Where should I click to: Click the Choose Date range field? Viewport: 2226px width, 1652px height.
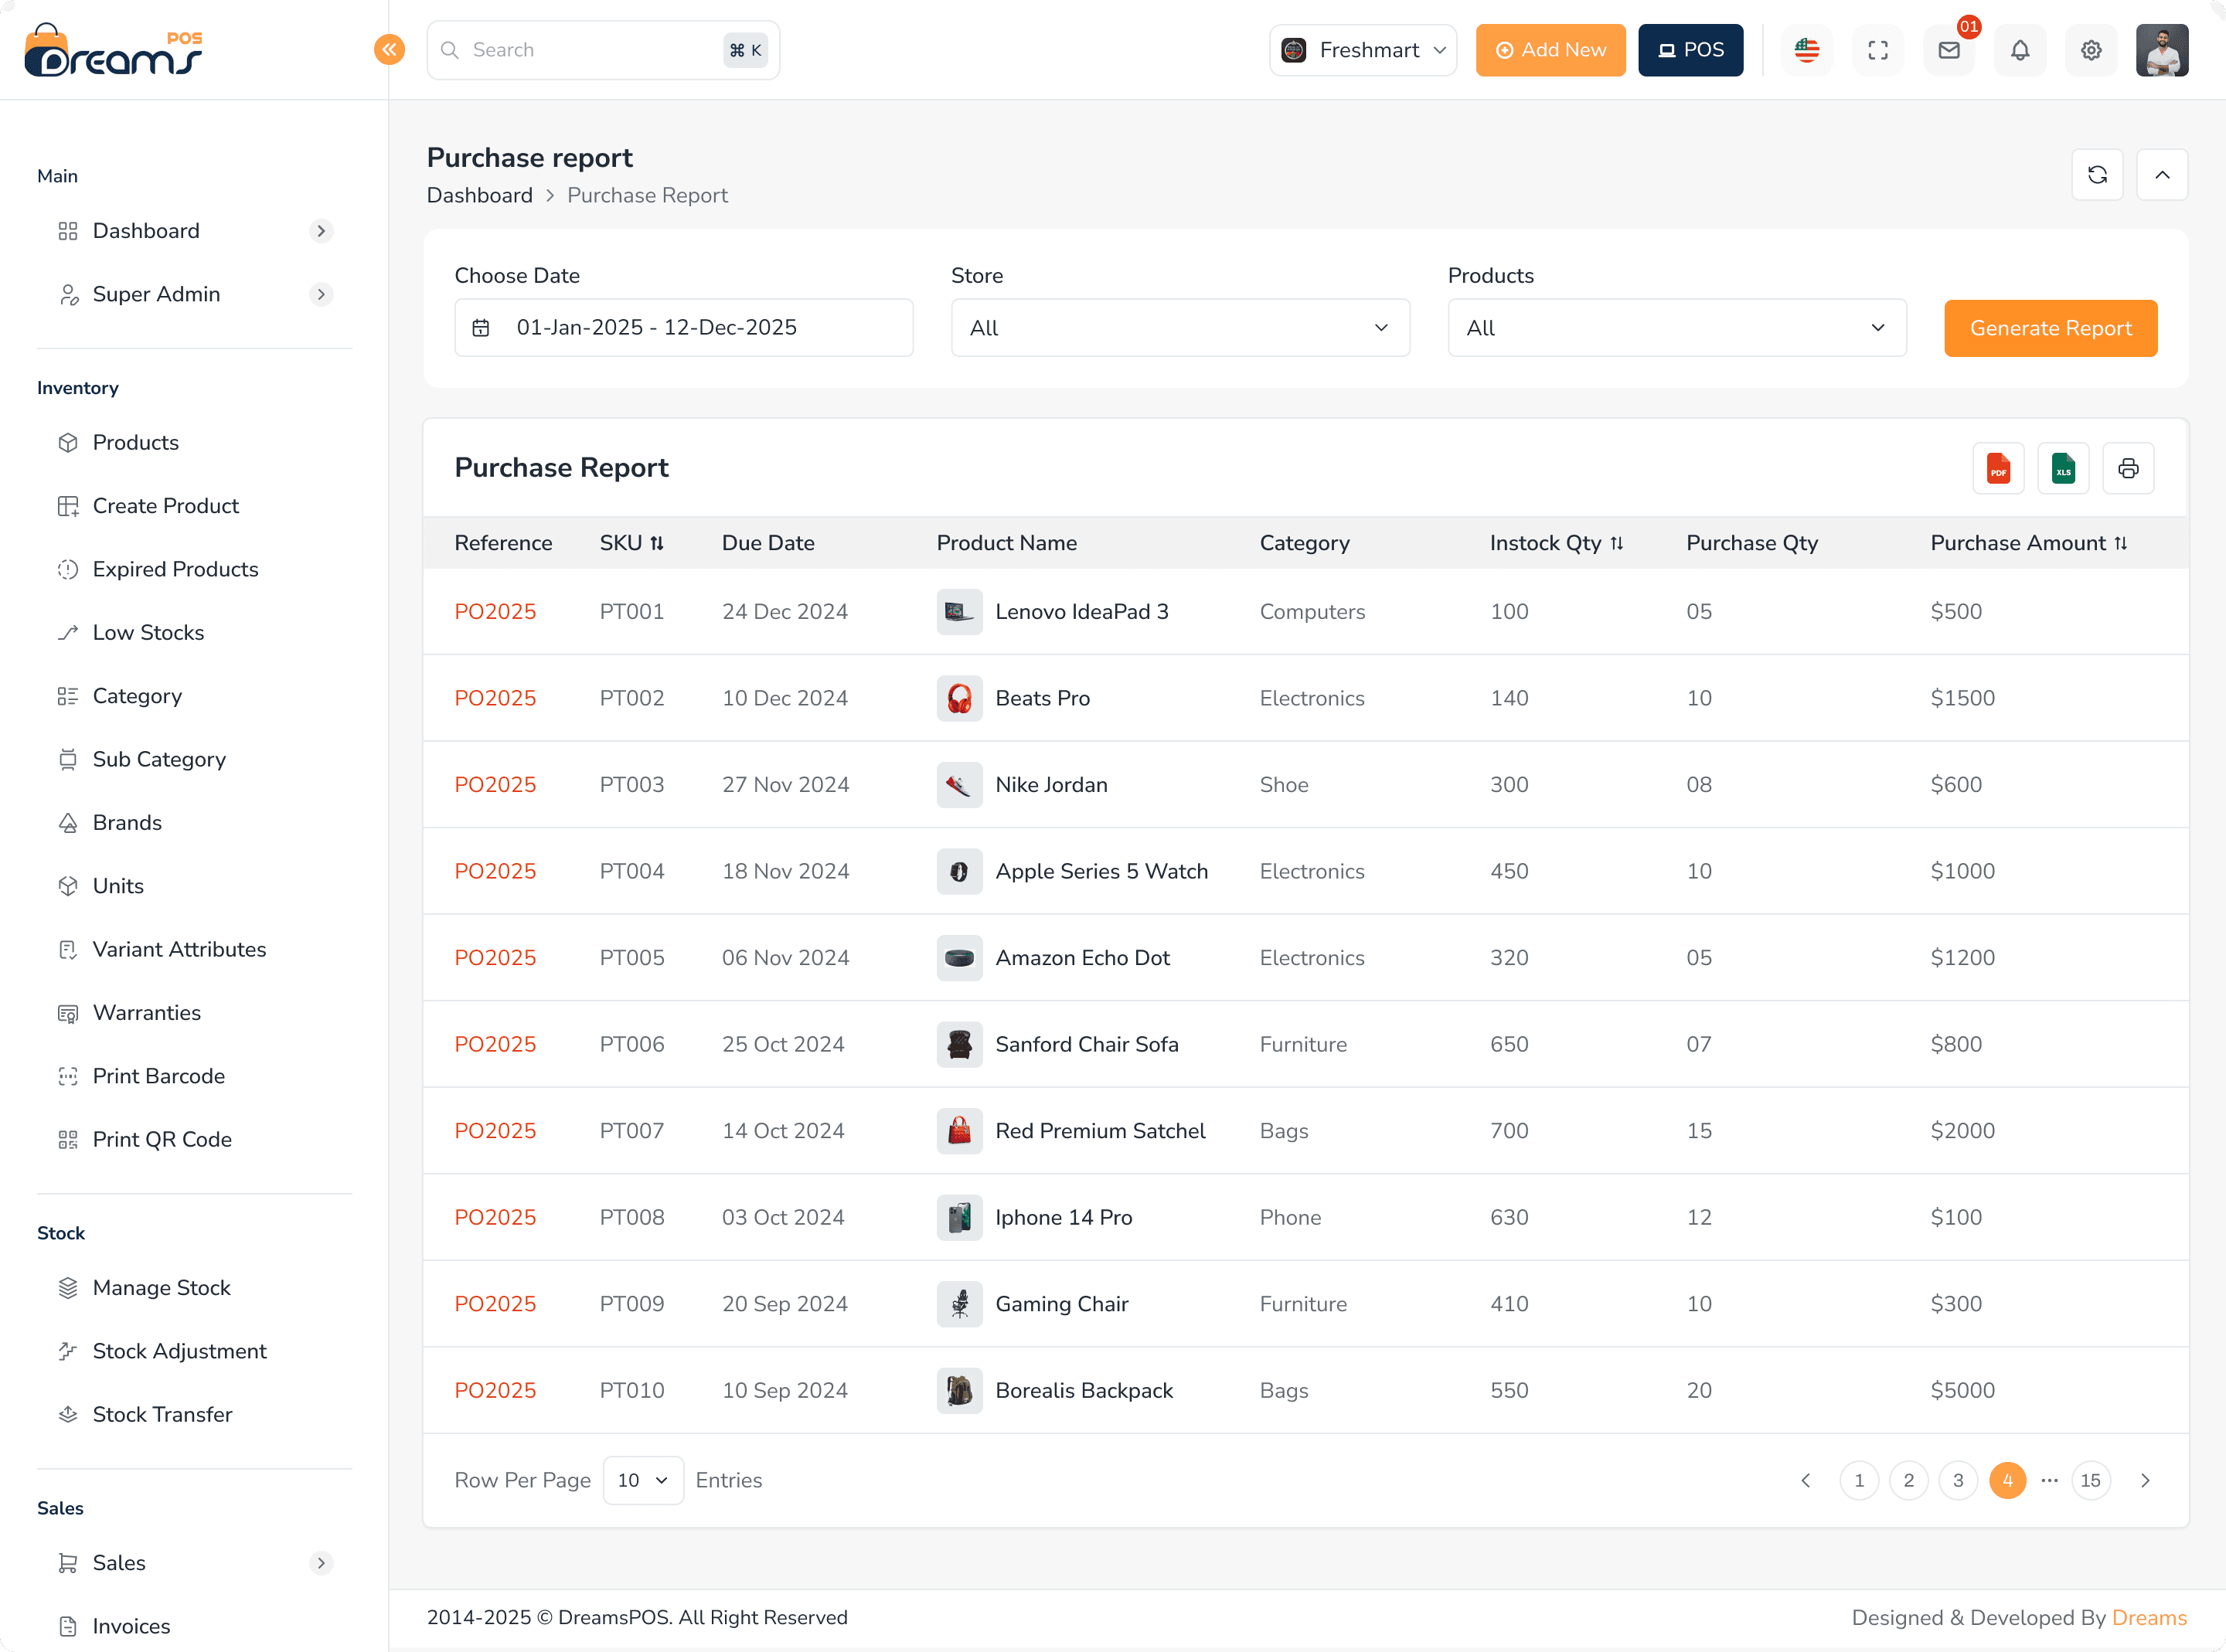click(683, 328)
